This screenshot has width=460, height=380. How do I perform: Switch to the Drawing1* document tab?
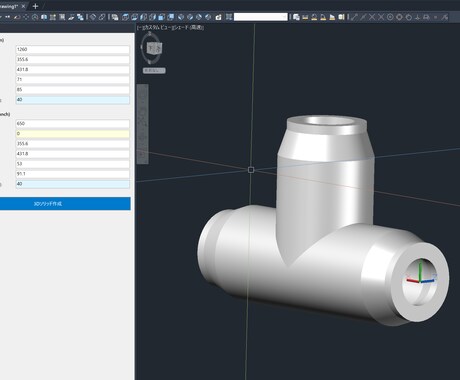pyautogui.click(x=8, y=6)
